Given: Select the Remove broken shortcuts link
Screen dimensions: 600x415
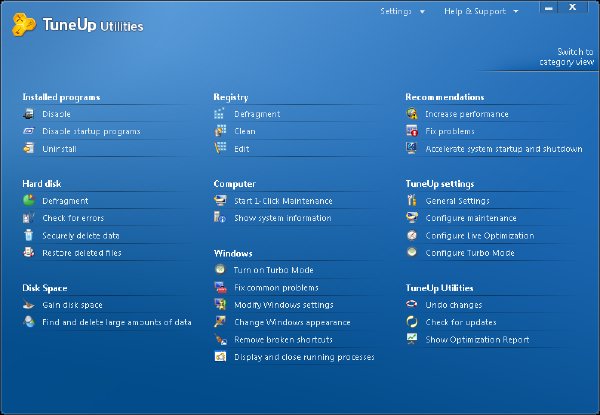Looking at the screenshot, I should coord(284,340).
